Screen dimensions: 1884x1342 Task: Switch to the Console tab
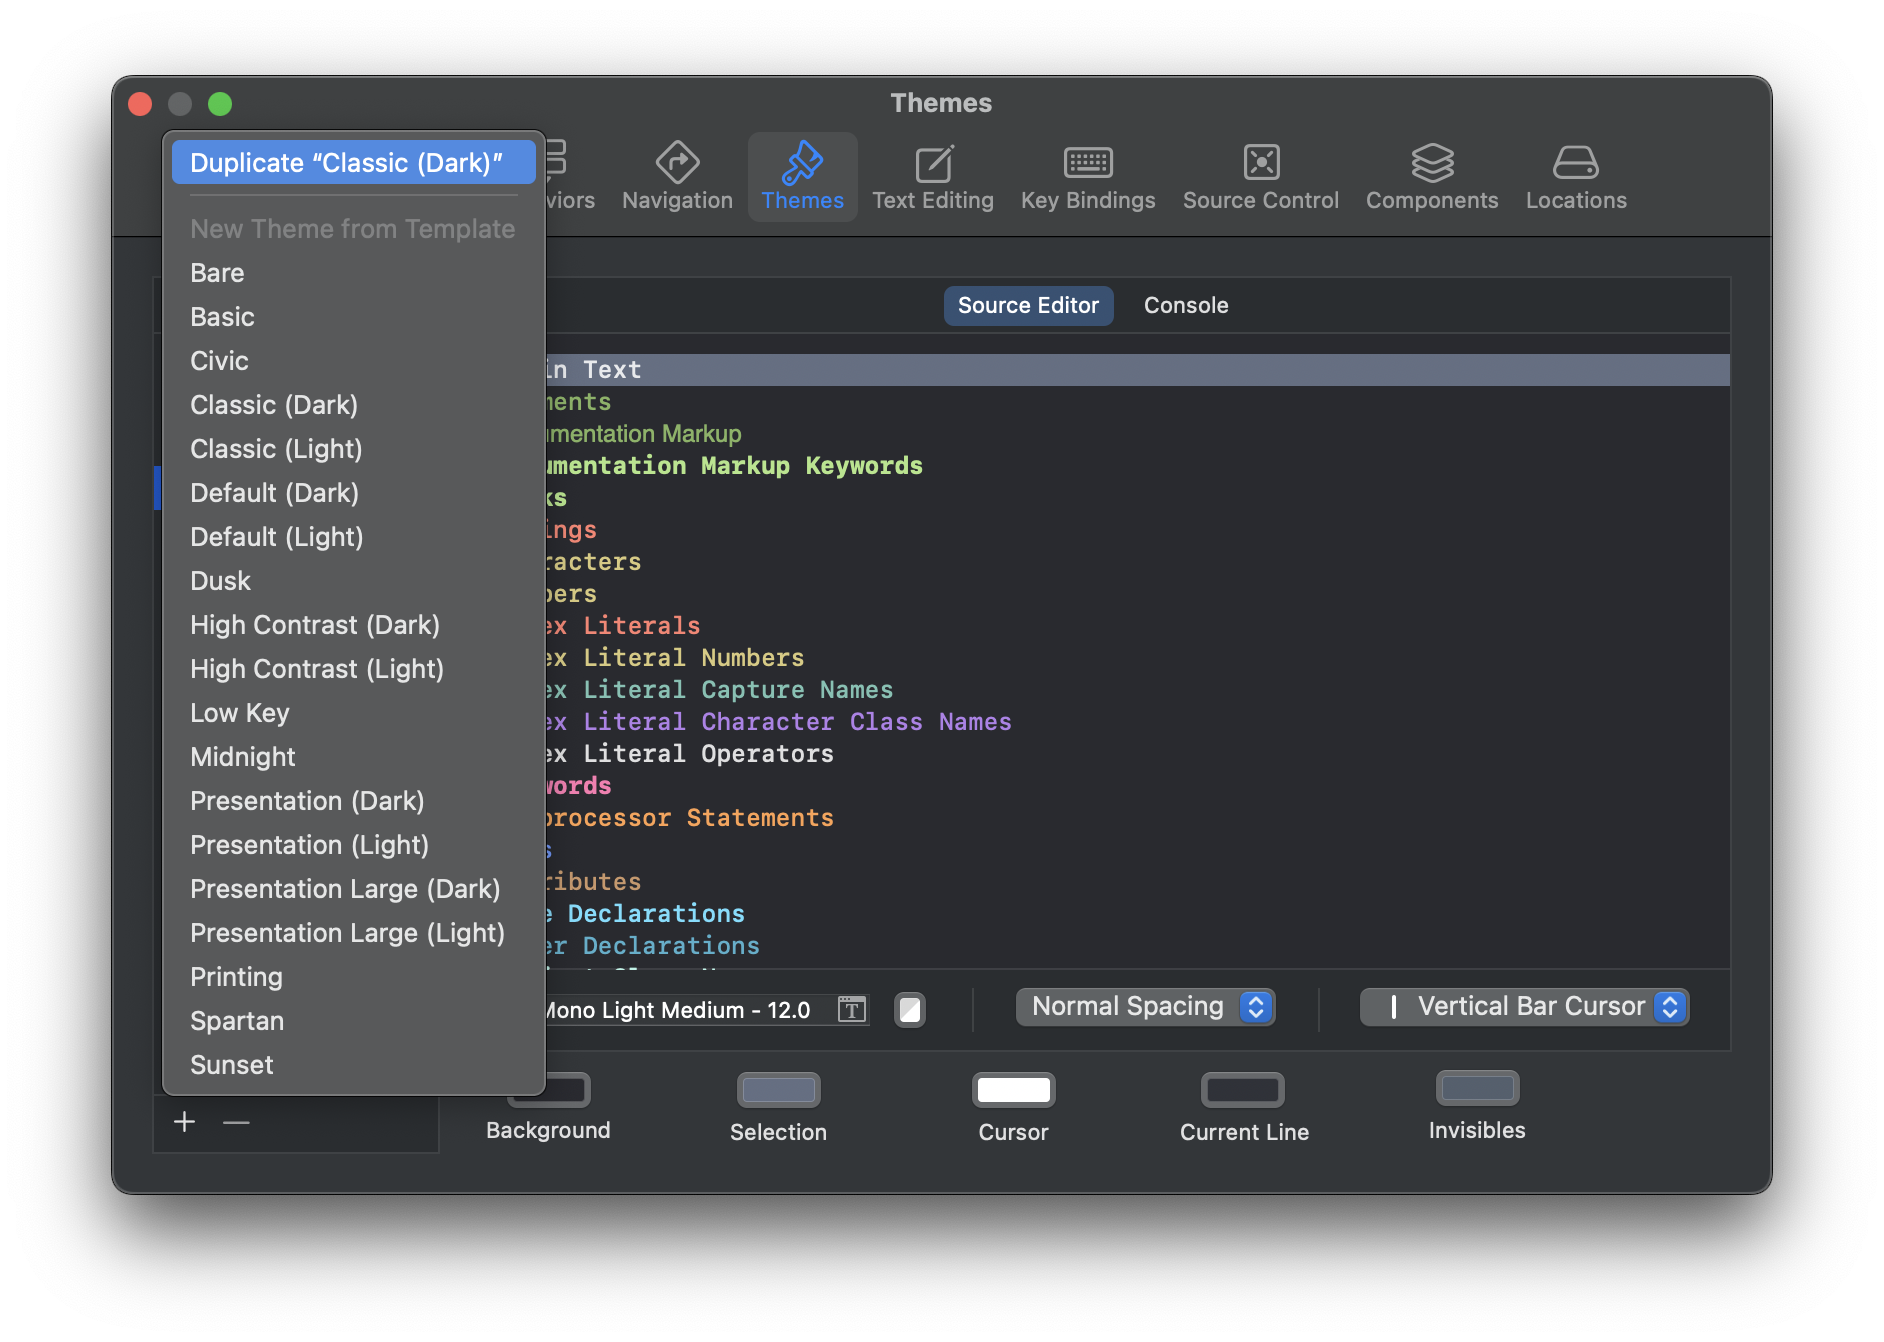tap(1186, 305)
